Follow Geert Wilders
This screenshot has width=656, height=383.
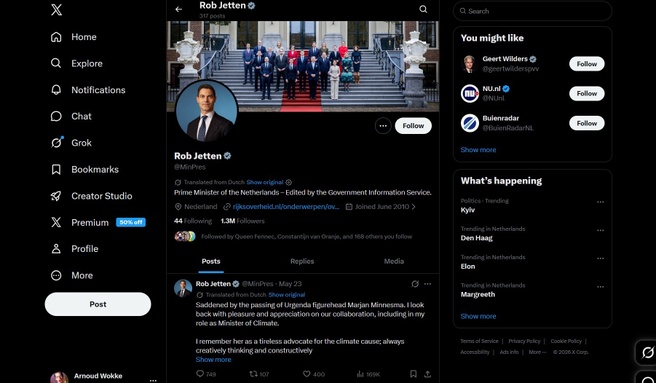[587, 64]
